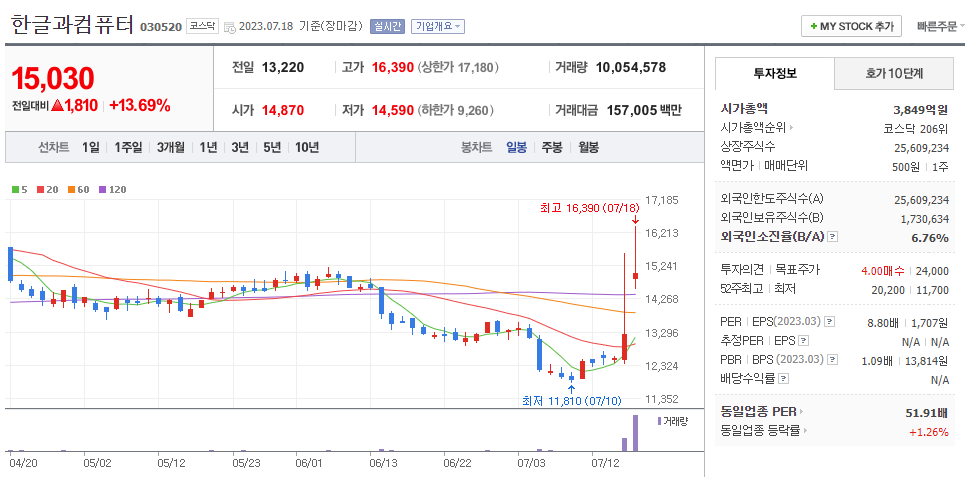This screenshot has height=477, width=978.
Task: Click help icon next to 외국인소진율(B/A)
Action: click(833, 237)
